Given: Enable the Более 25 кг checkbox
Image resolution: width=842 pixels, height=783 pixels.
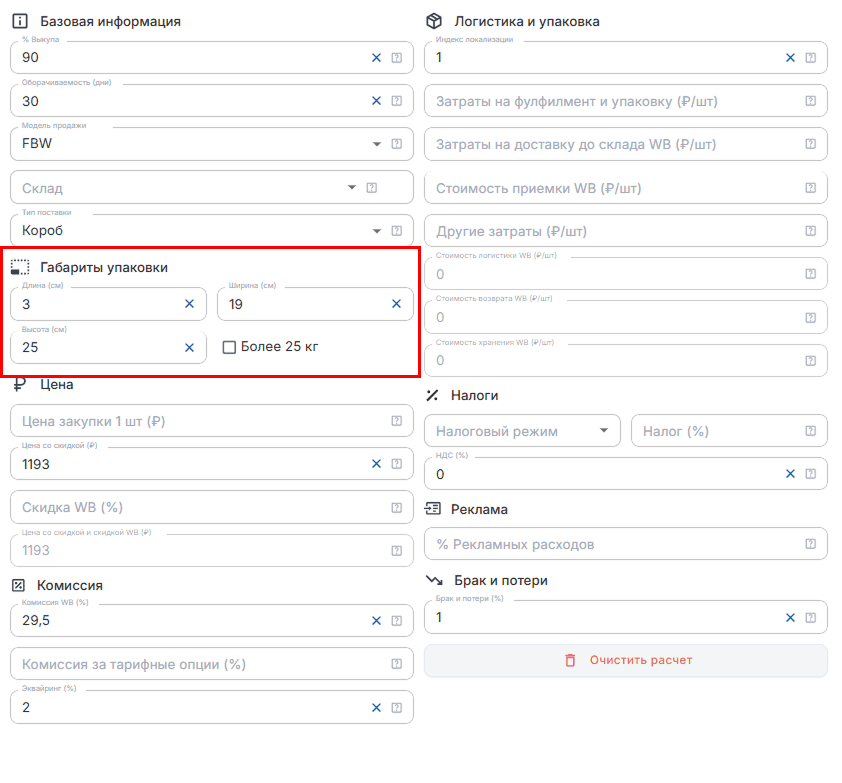Looking at the screenshot, I should click(229, 347).
